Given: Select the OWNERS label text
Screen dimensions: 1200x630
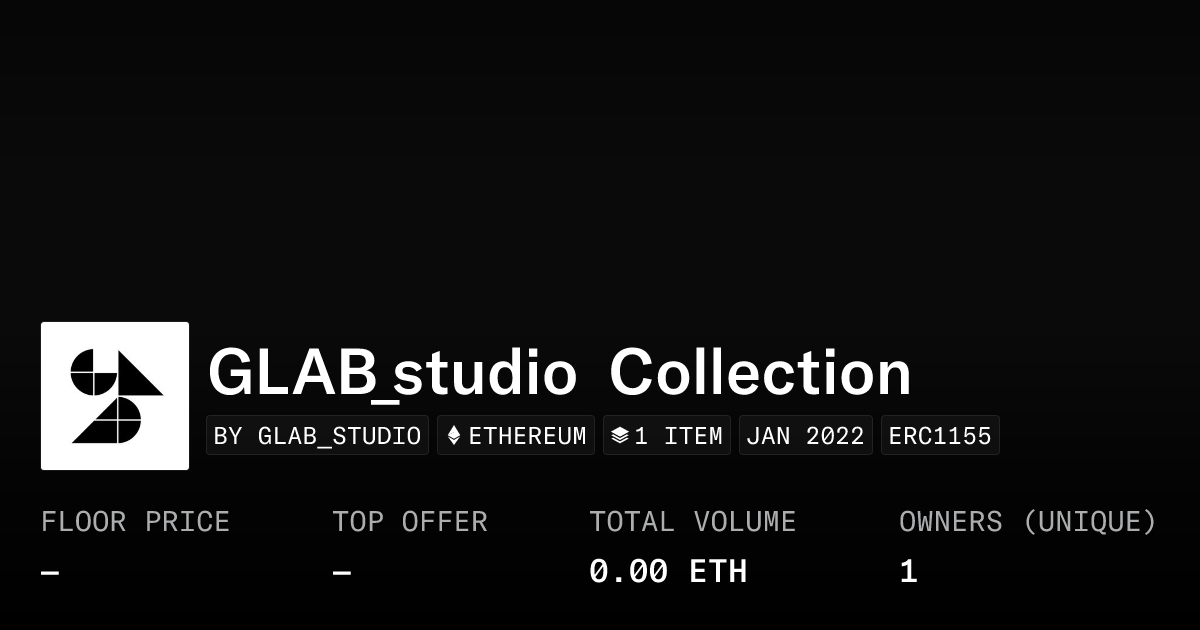Looking at the screenshot, I should 950,522.
